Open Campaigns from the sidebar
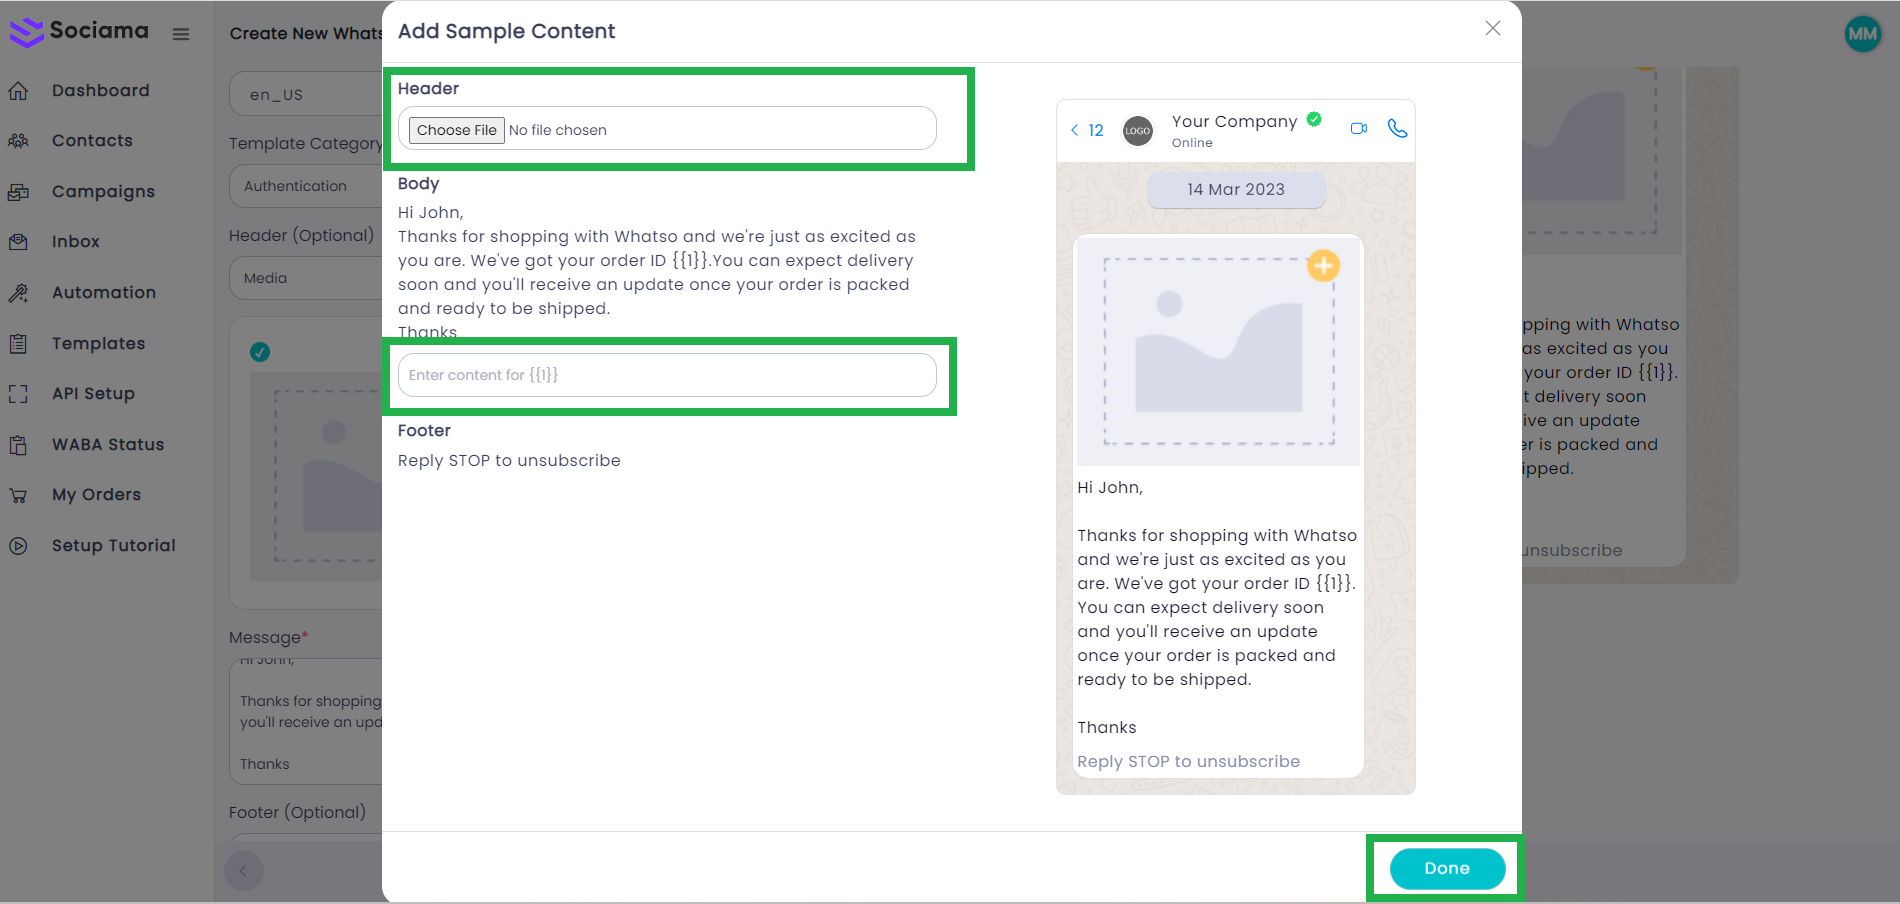 click(102, 192)
